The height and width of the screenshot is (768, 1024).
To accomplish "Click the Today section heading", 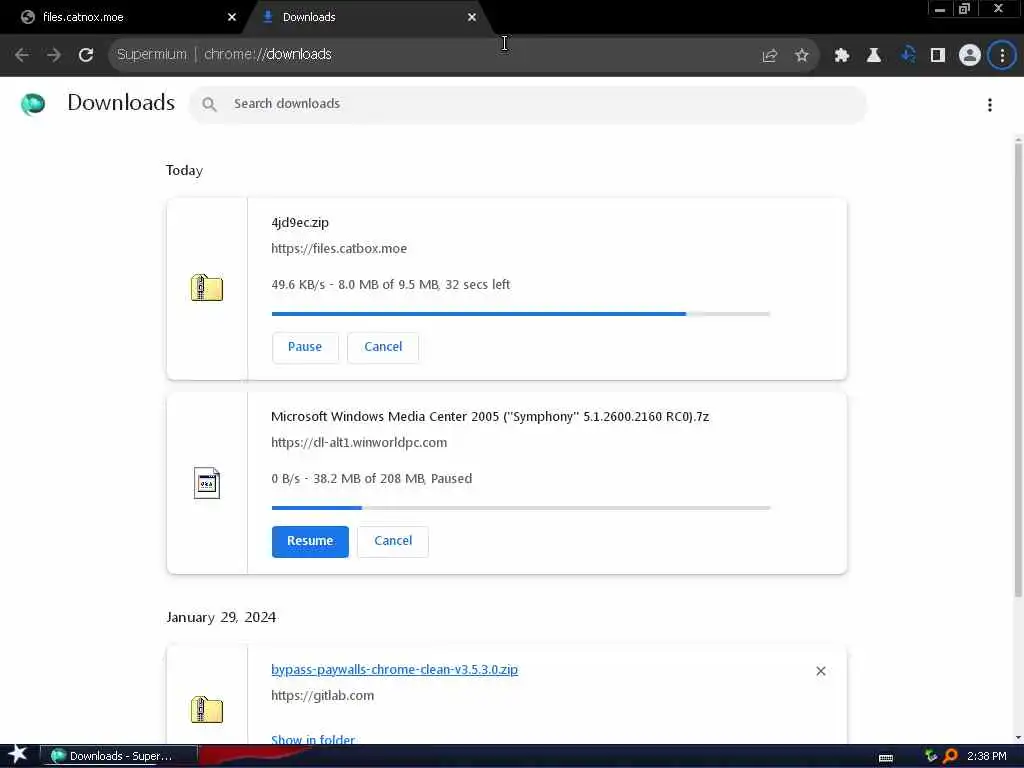I will tap(184, 170).
